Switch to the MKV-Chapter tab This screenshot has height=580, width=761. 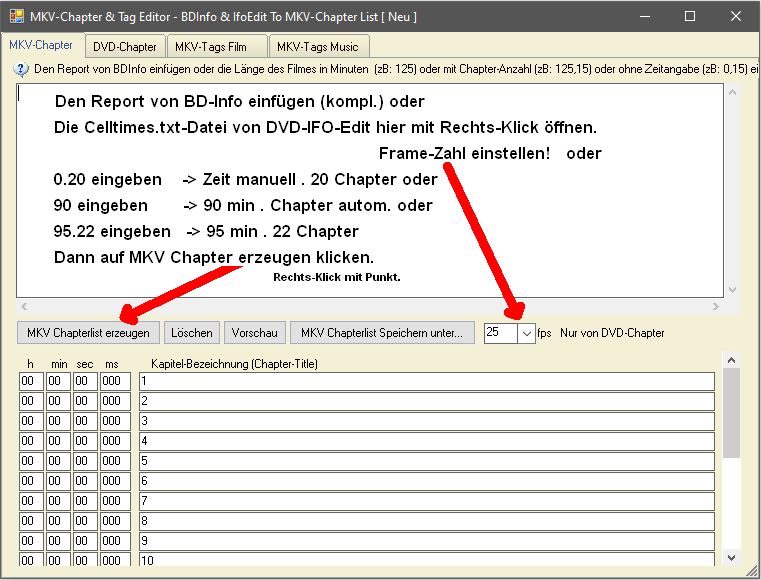tap(41, 45)
